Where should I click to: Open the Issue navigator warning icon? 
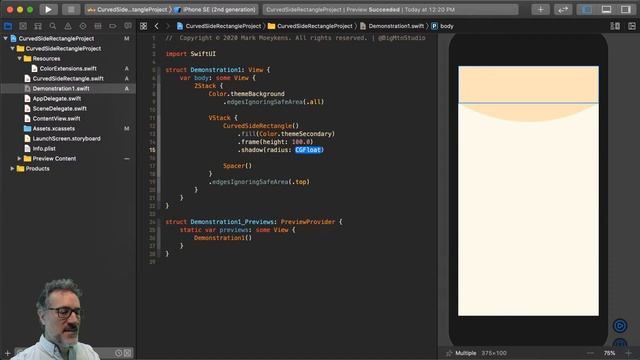click(x=68, y=26)
